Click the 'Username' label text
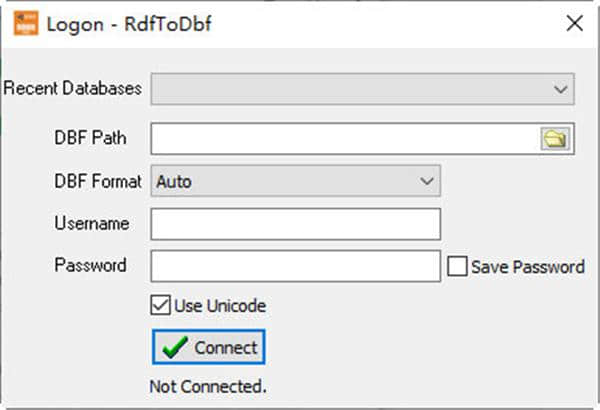This screenshot has width=600, height=410. click(x=92, y=223)
